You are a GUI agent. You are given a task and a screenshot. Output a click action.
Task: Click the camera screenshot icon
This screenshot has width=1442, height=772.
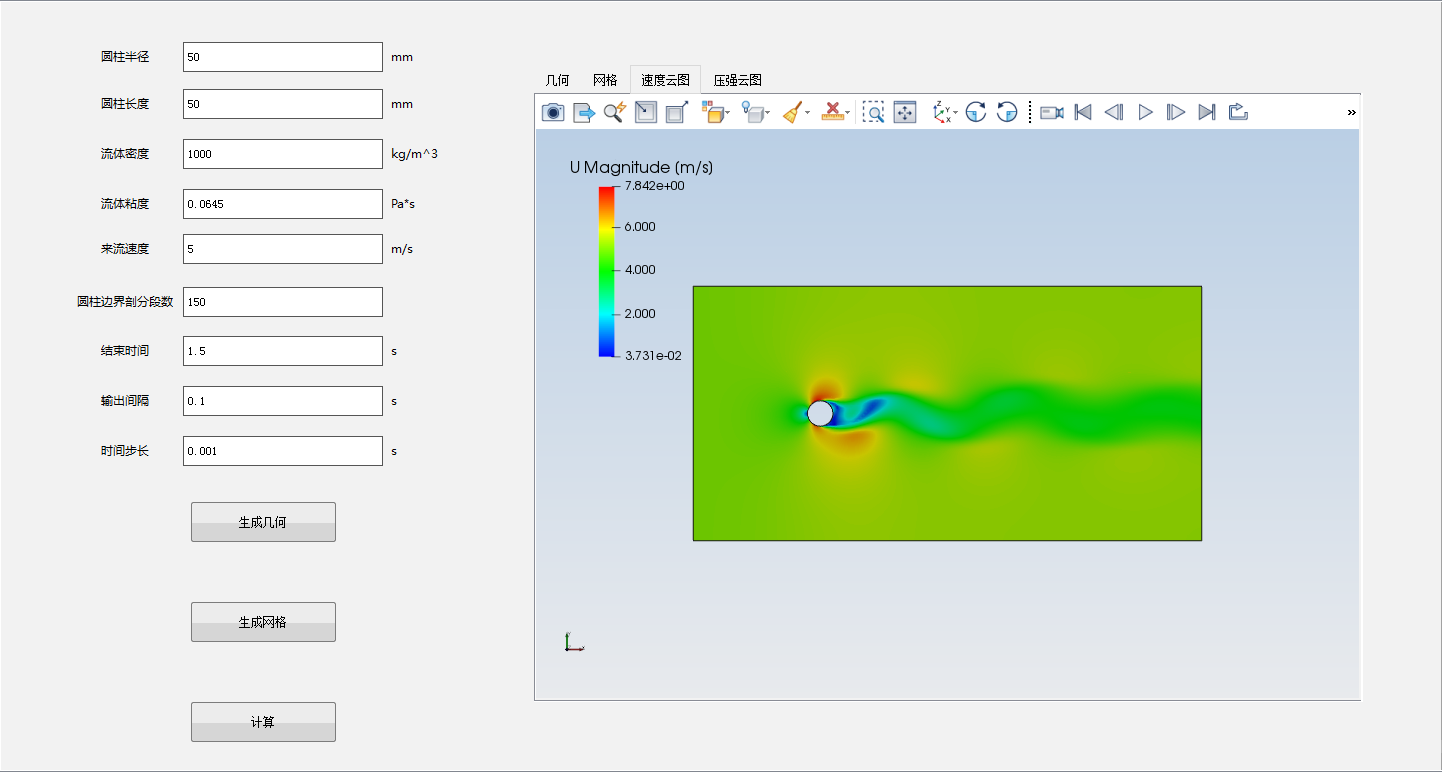(x=553, y=112)
